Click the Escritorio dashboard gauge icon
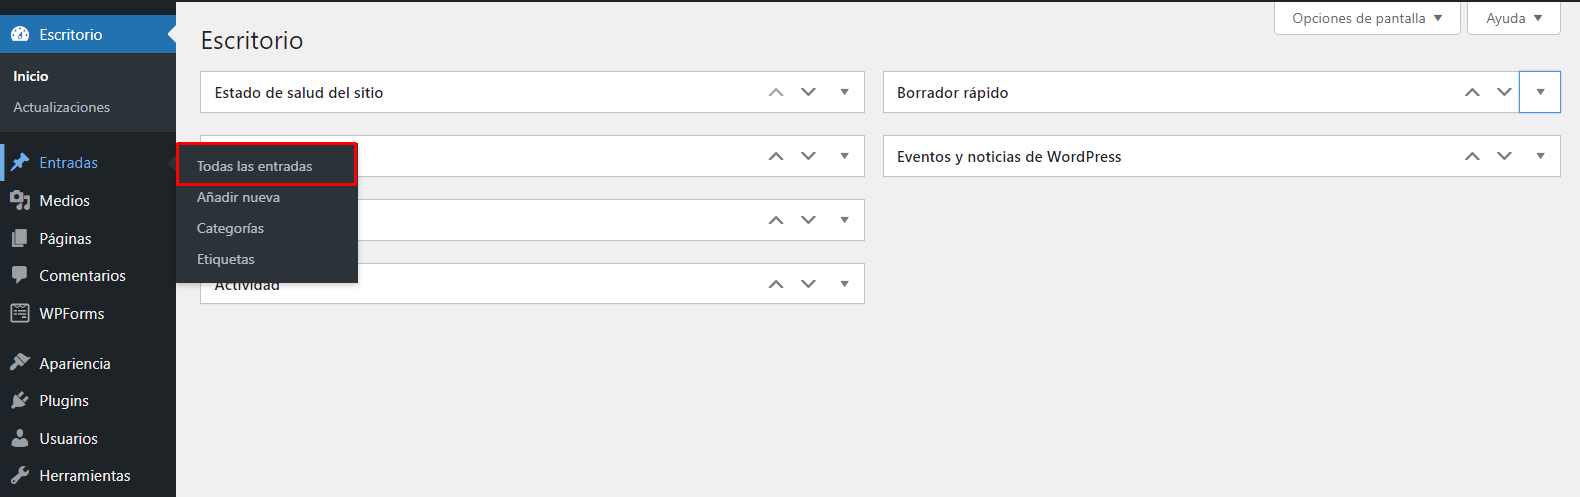1580x497 pixels. (x=20, y=34)
